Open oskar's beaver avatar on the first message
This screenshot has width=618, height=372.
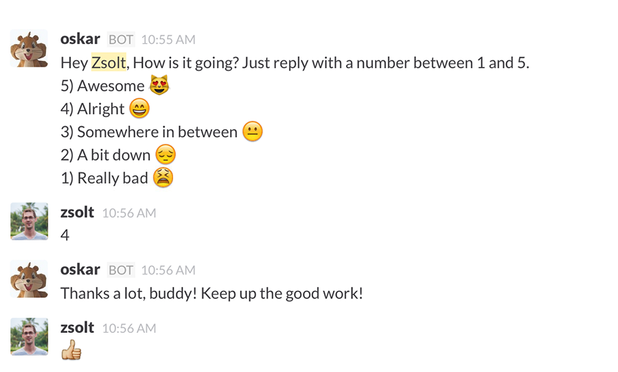tap(29, 49)
